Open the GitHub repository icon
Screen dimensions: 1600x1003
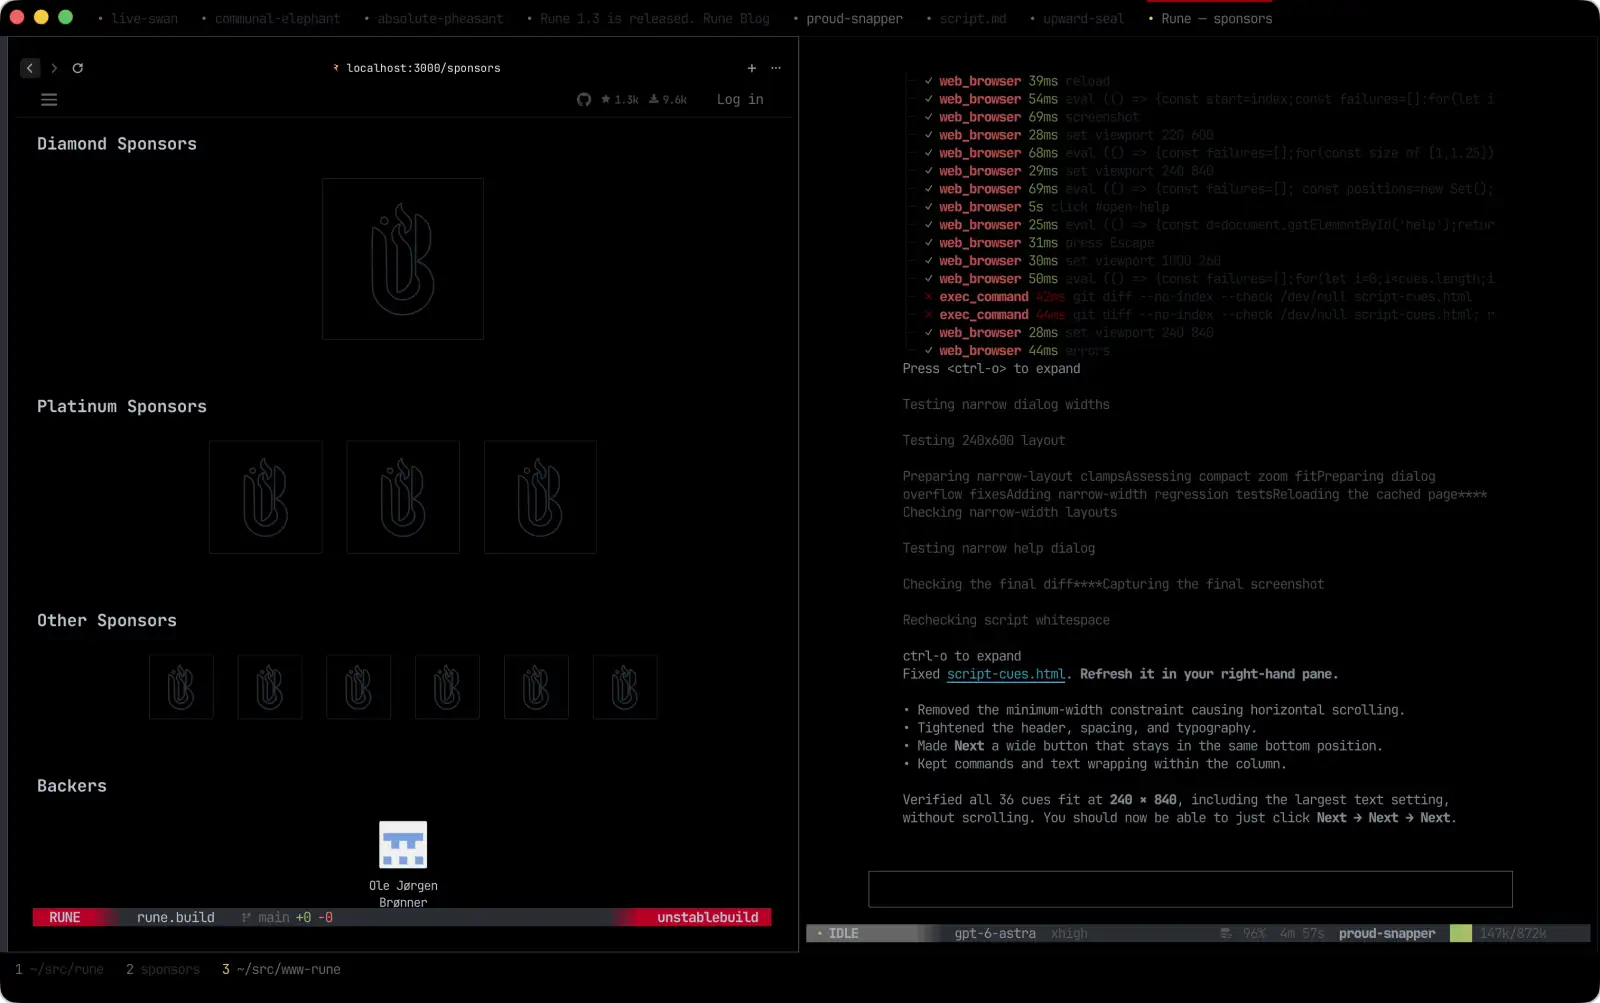pyautogui.click(x=584, y=100)
